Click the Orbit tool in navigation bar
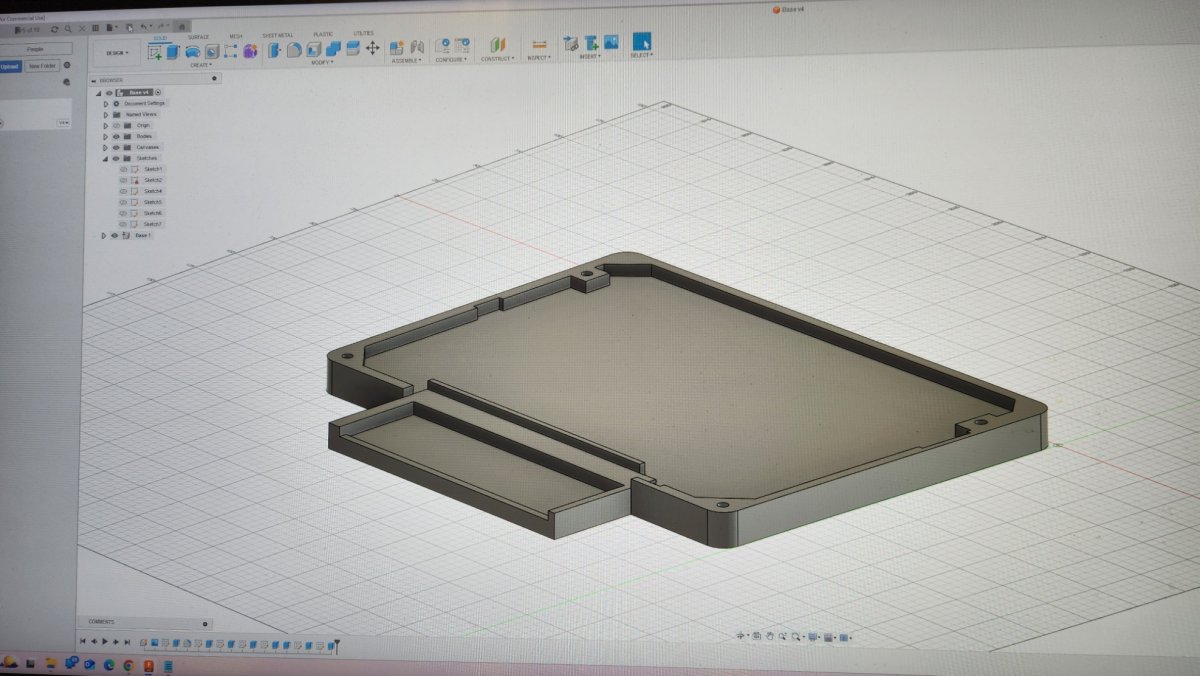Image resolution: width=1200 pixels, height=676 pixels. [x=742, y=636]
